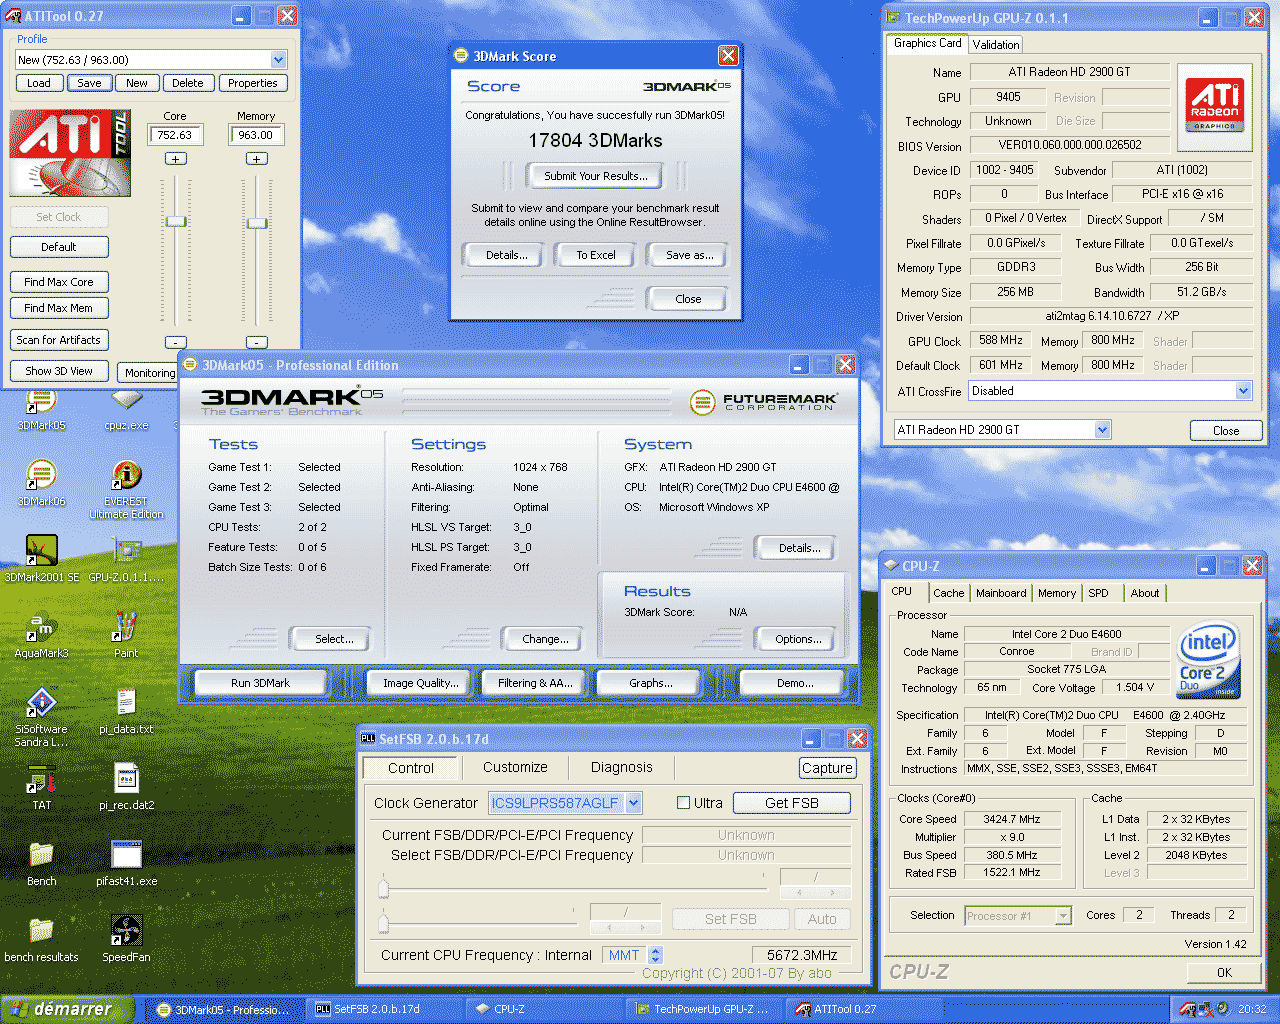Click Submit Your Results button
The height and width of the screenshot is (1024, 1280).
pos(596,176)
